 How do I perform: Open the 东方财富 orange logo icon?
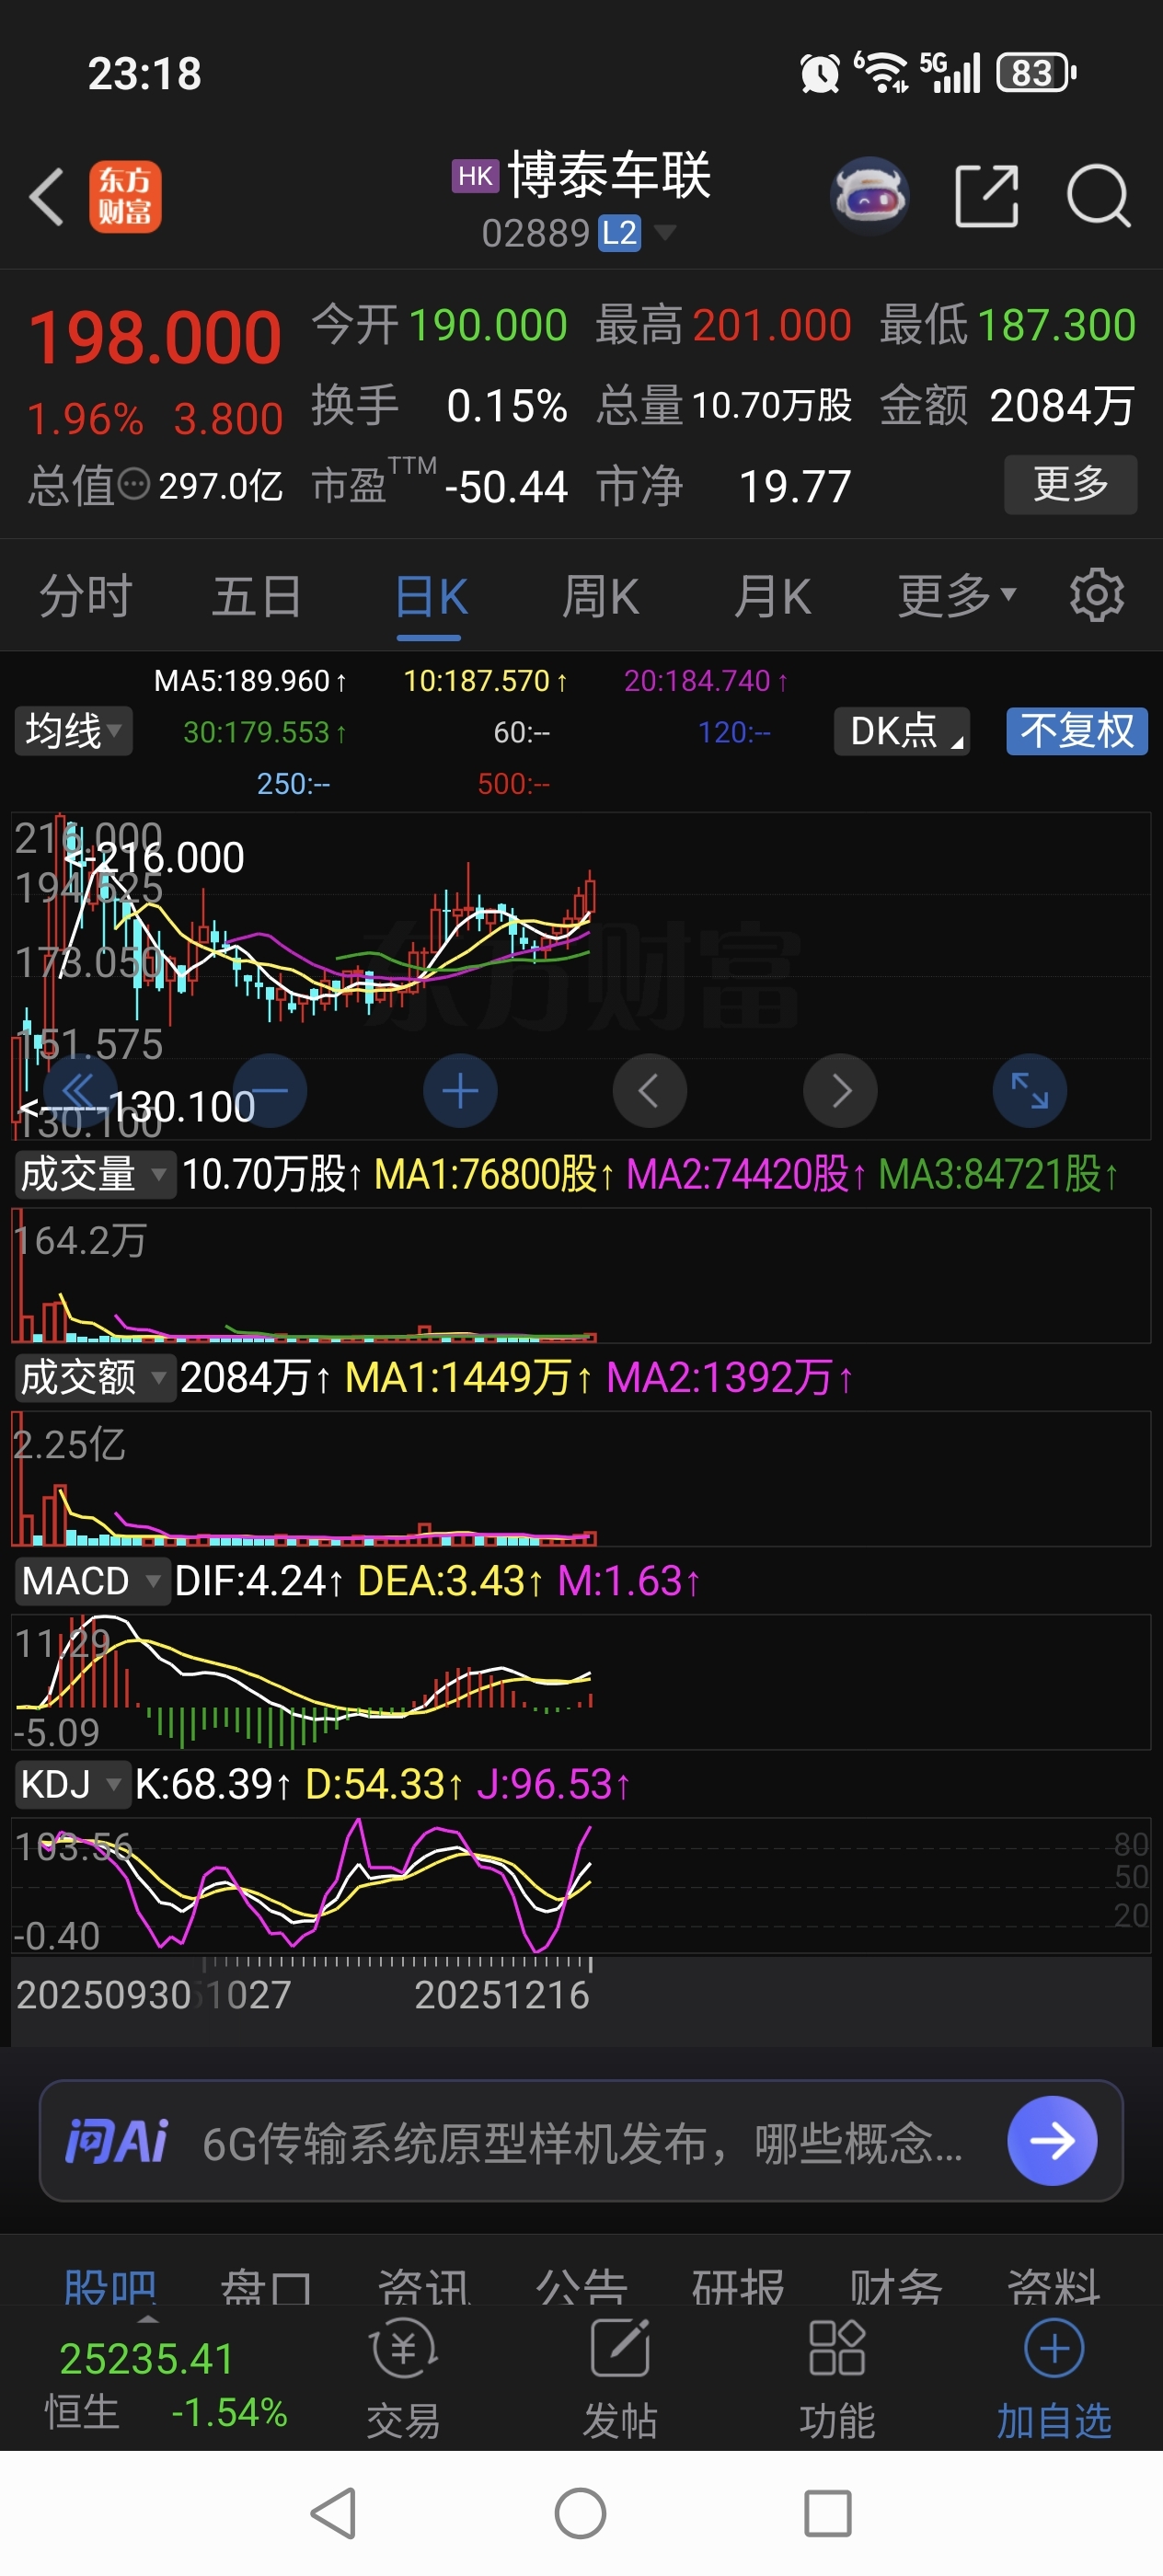125,197
